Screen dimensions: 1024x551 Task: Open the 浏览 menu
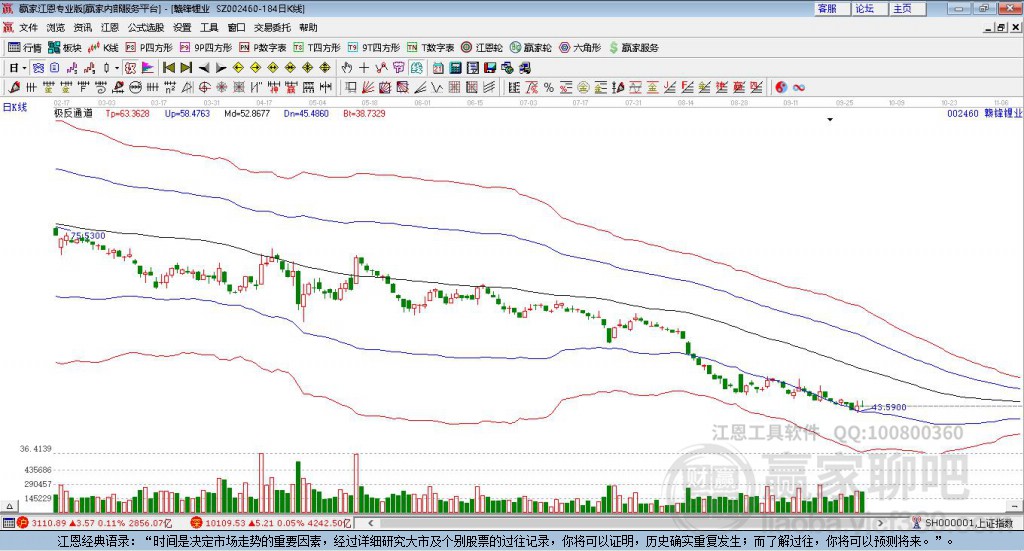(x=56, y=27)
